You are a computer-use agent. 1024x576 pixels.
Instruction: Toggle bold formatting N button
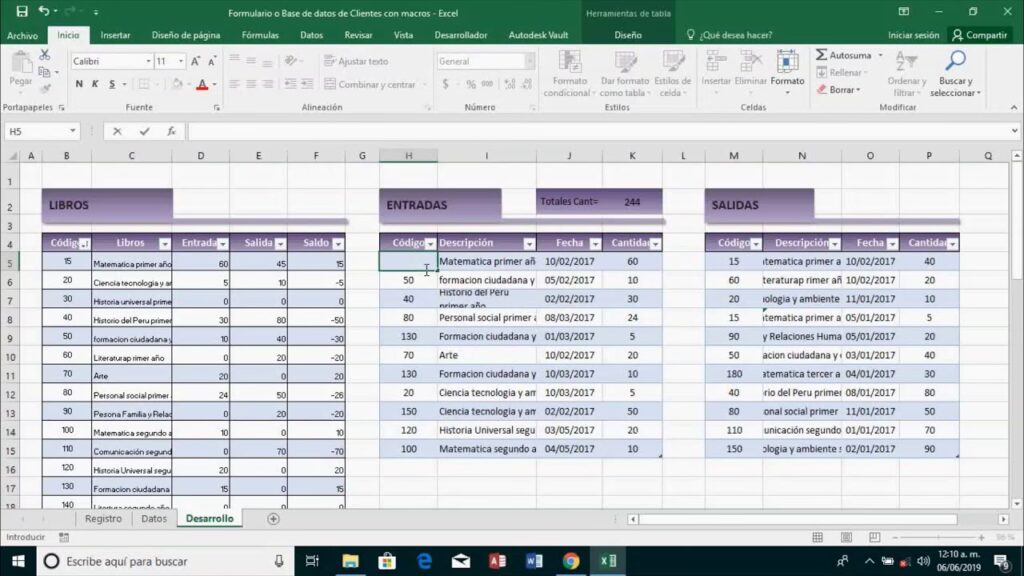pyautogui.click(x=79, y=84)
